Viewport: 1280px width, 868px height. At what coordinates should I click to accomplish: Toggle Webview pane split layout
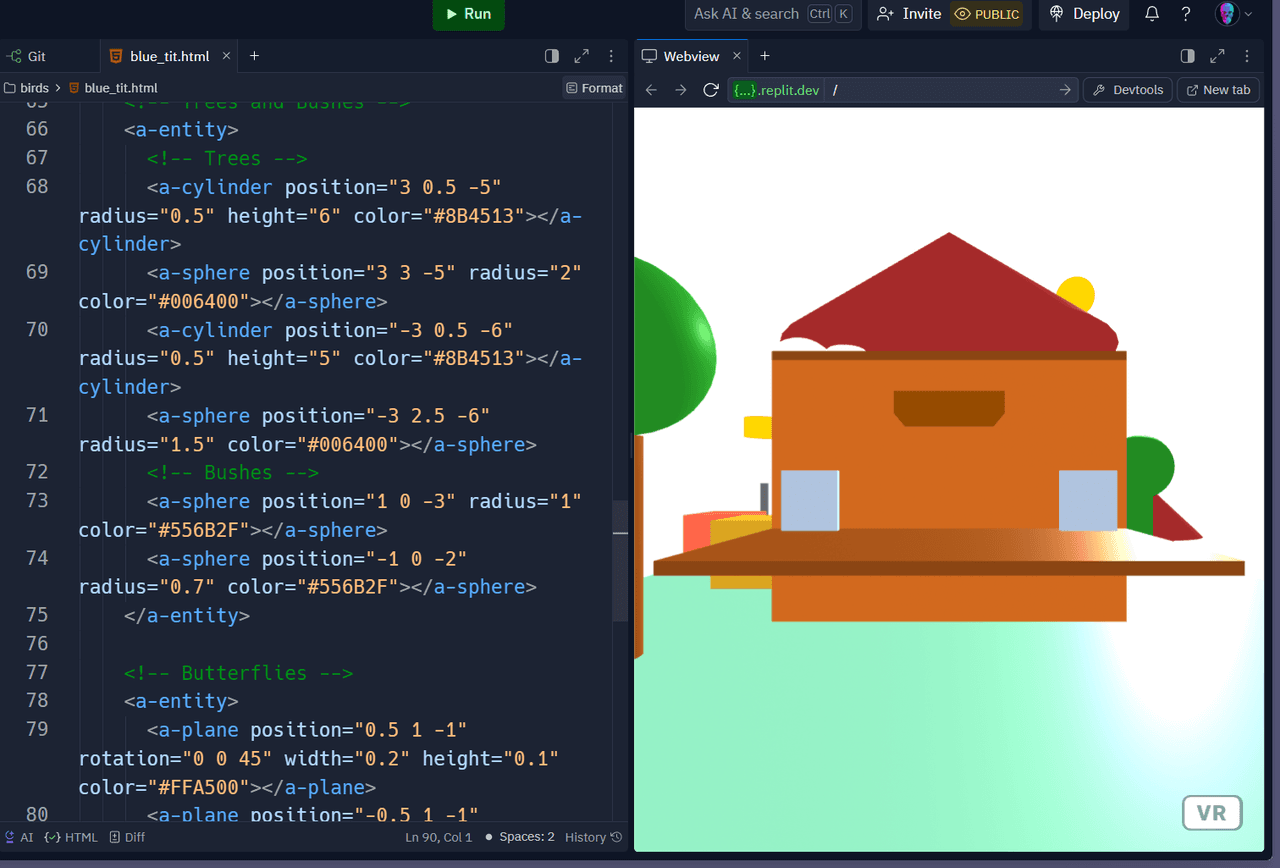[x=1188, y=56]
